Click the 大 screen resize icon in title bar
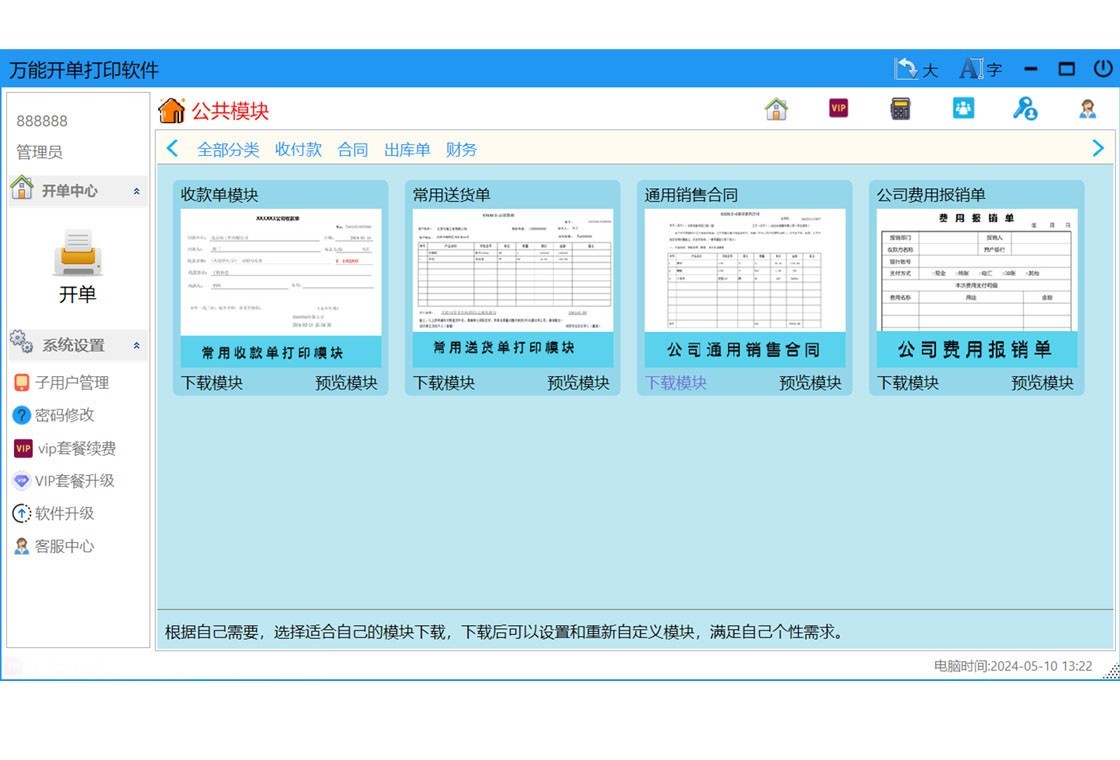Screen dimensions: 1120x760 [915, 69]
